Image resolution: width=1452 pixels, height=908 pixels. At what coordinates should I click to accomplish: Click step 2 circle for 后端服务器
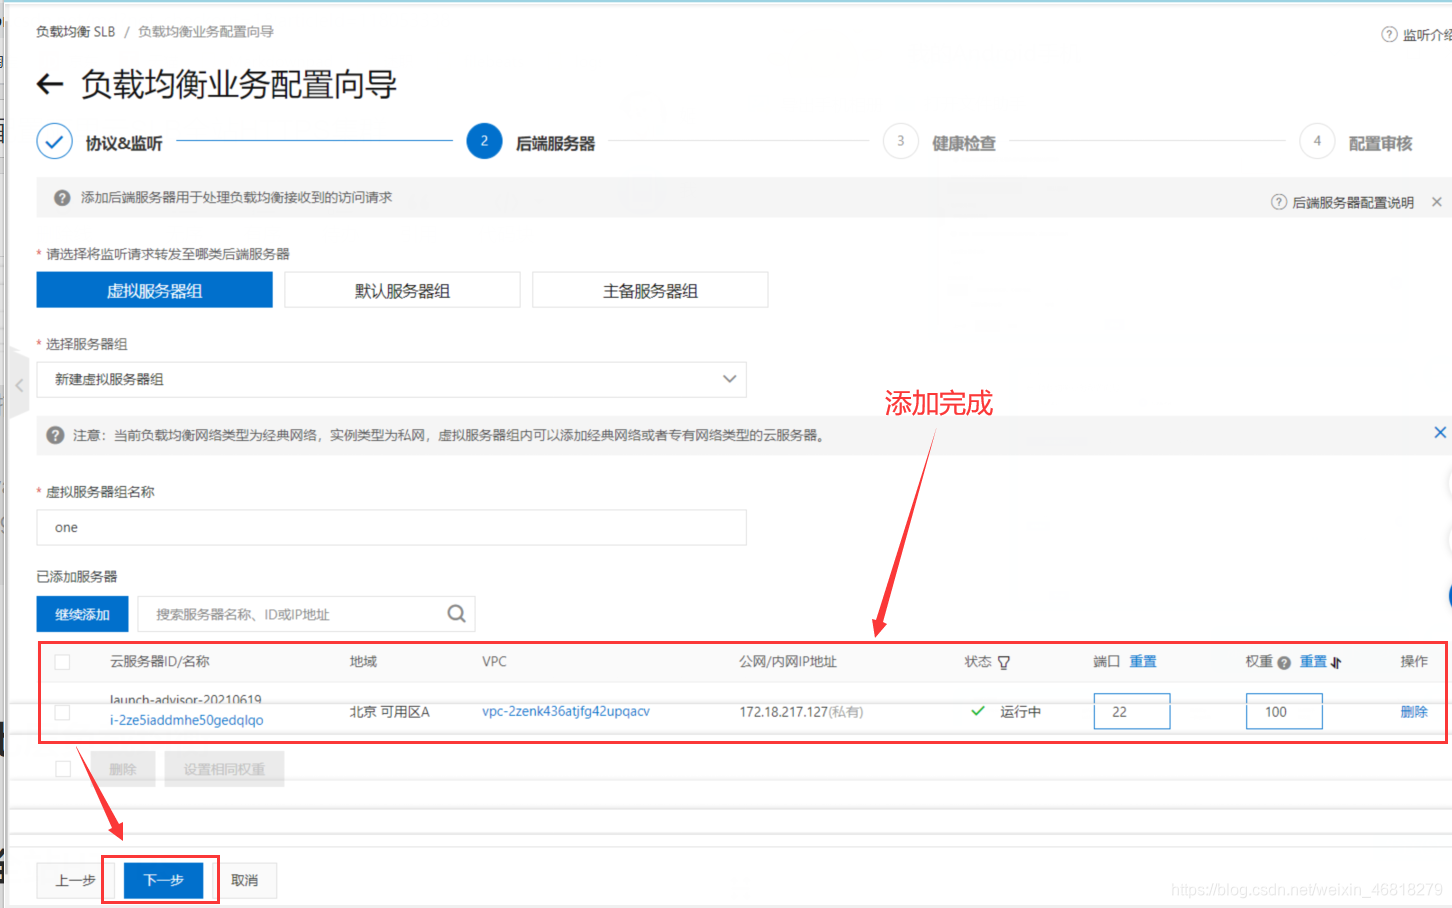point(484,141)
